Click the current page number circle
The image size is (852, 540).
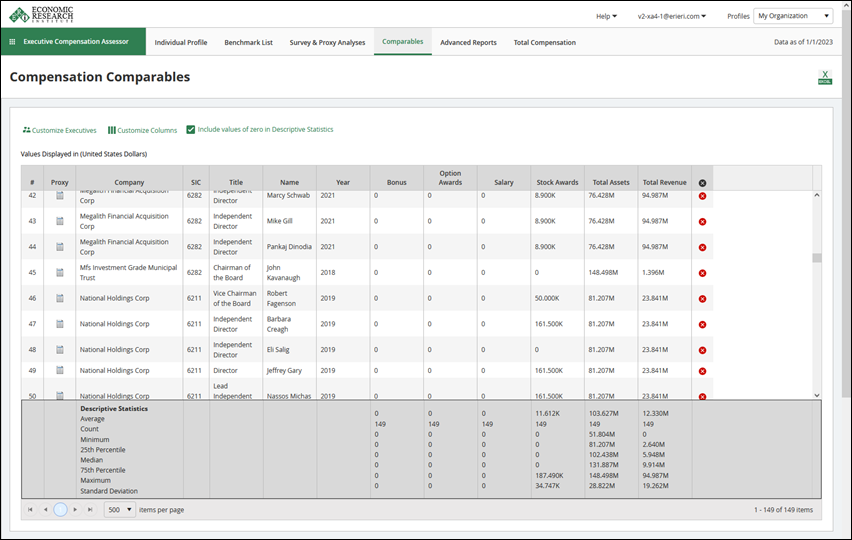pos(60,510)
